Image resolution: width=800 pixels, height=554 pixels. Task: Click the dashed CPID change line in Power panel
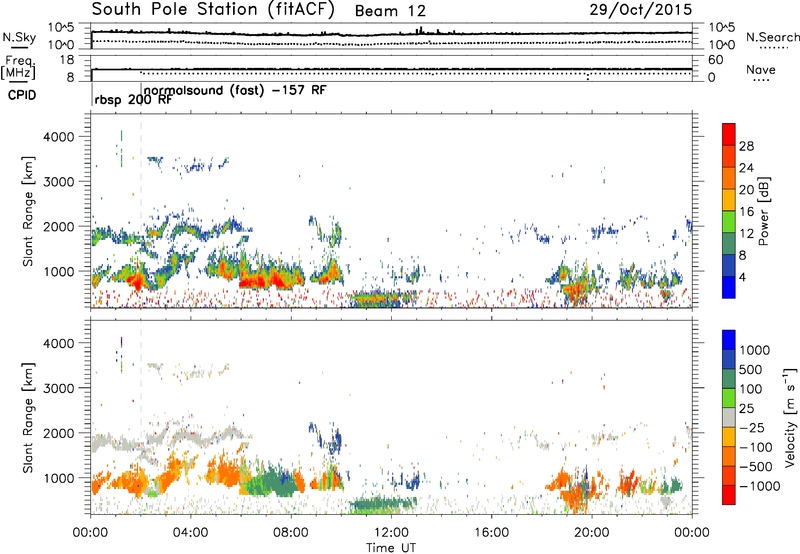pyautogui.click(x=141, y=210)
